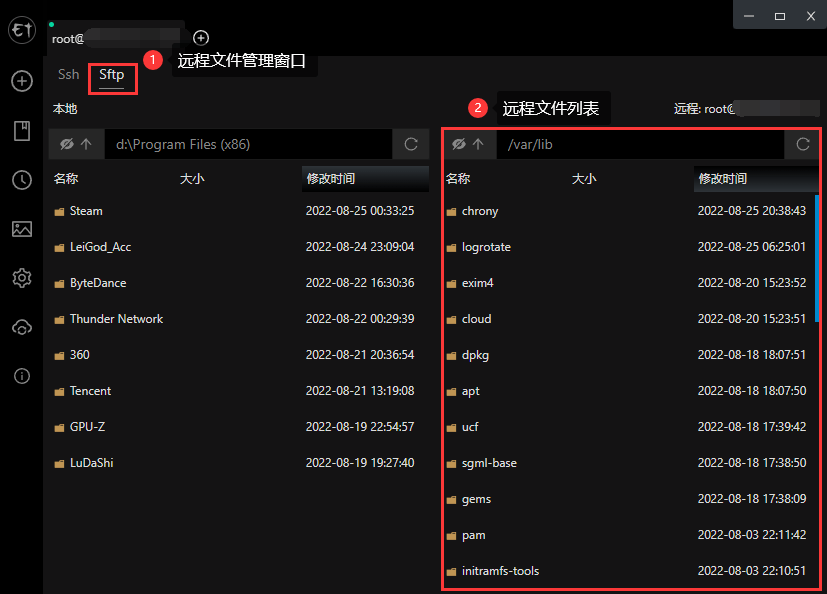
Task: Select the logrotate remote folder
Action: 629,247
